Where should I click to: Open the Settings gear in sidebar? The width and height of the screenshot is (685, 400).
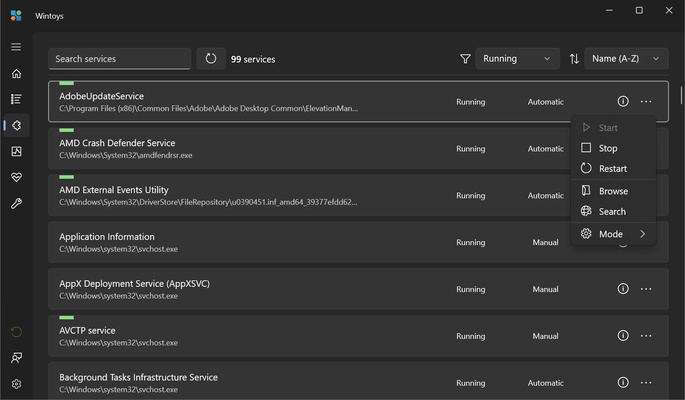click(x=16, y=384)
